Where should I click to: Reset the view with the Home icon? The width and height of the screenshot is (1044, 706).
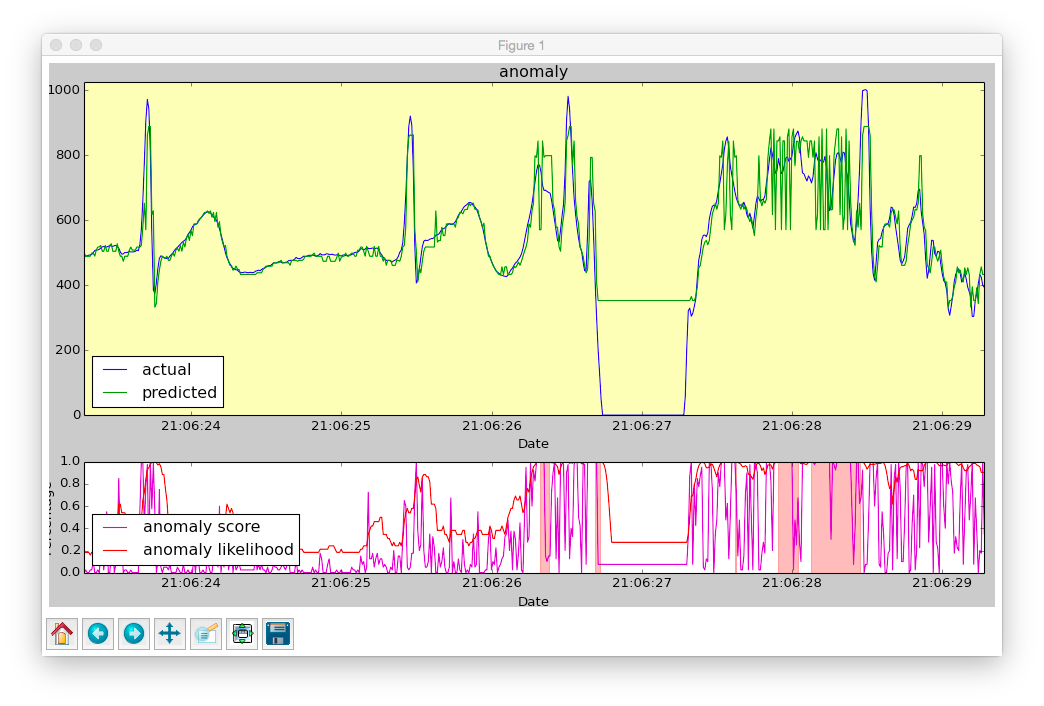tap(62, 633)
